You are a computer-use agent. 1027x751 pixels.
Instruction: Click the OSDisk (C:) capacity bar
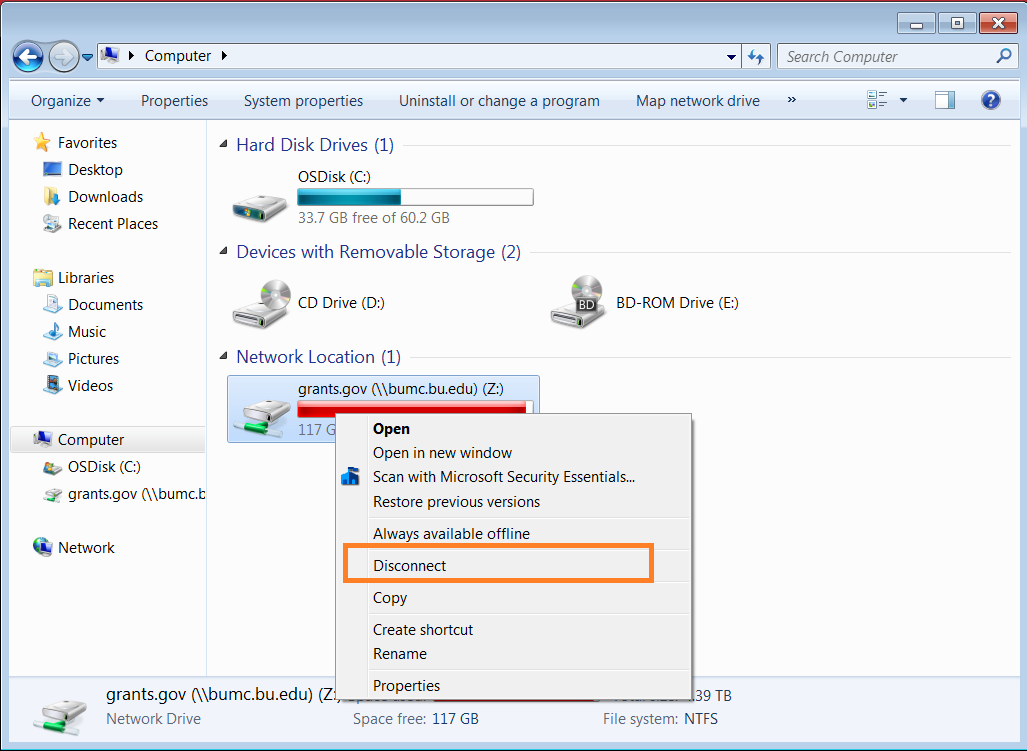(x=415, y=197)
